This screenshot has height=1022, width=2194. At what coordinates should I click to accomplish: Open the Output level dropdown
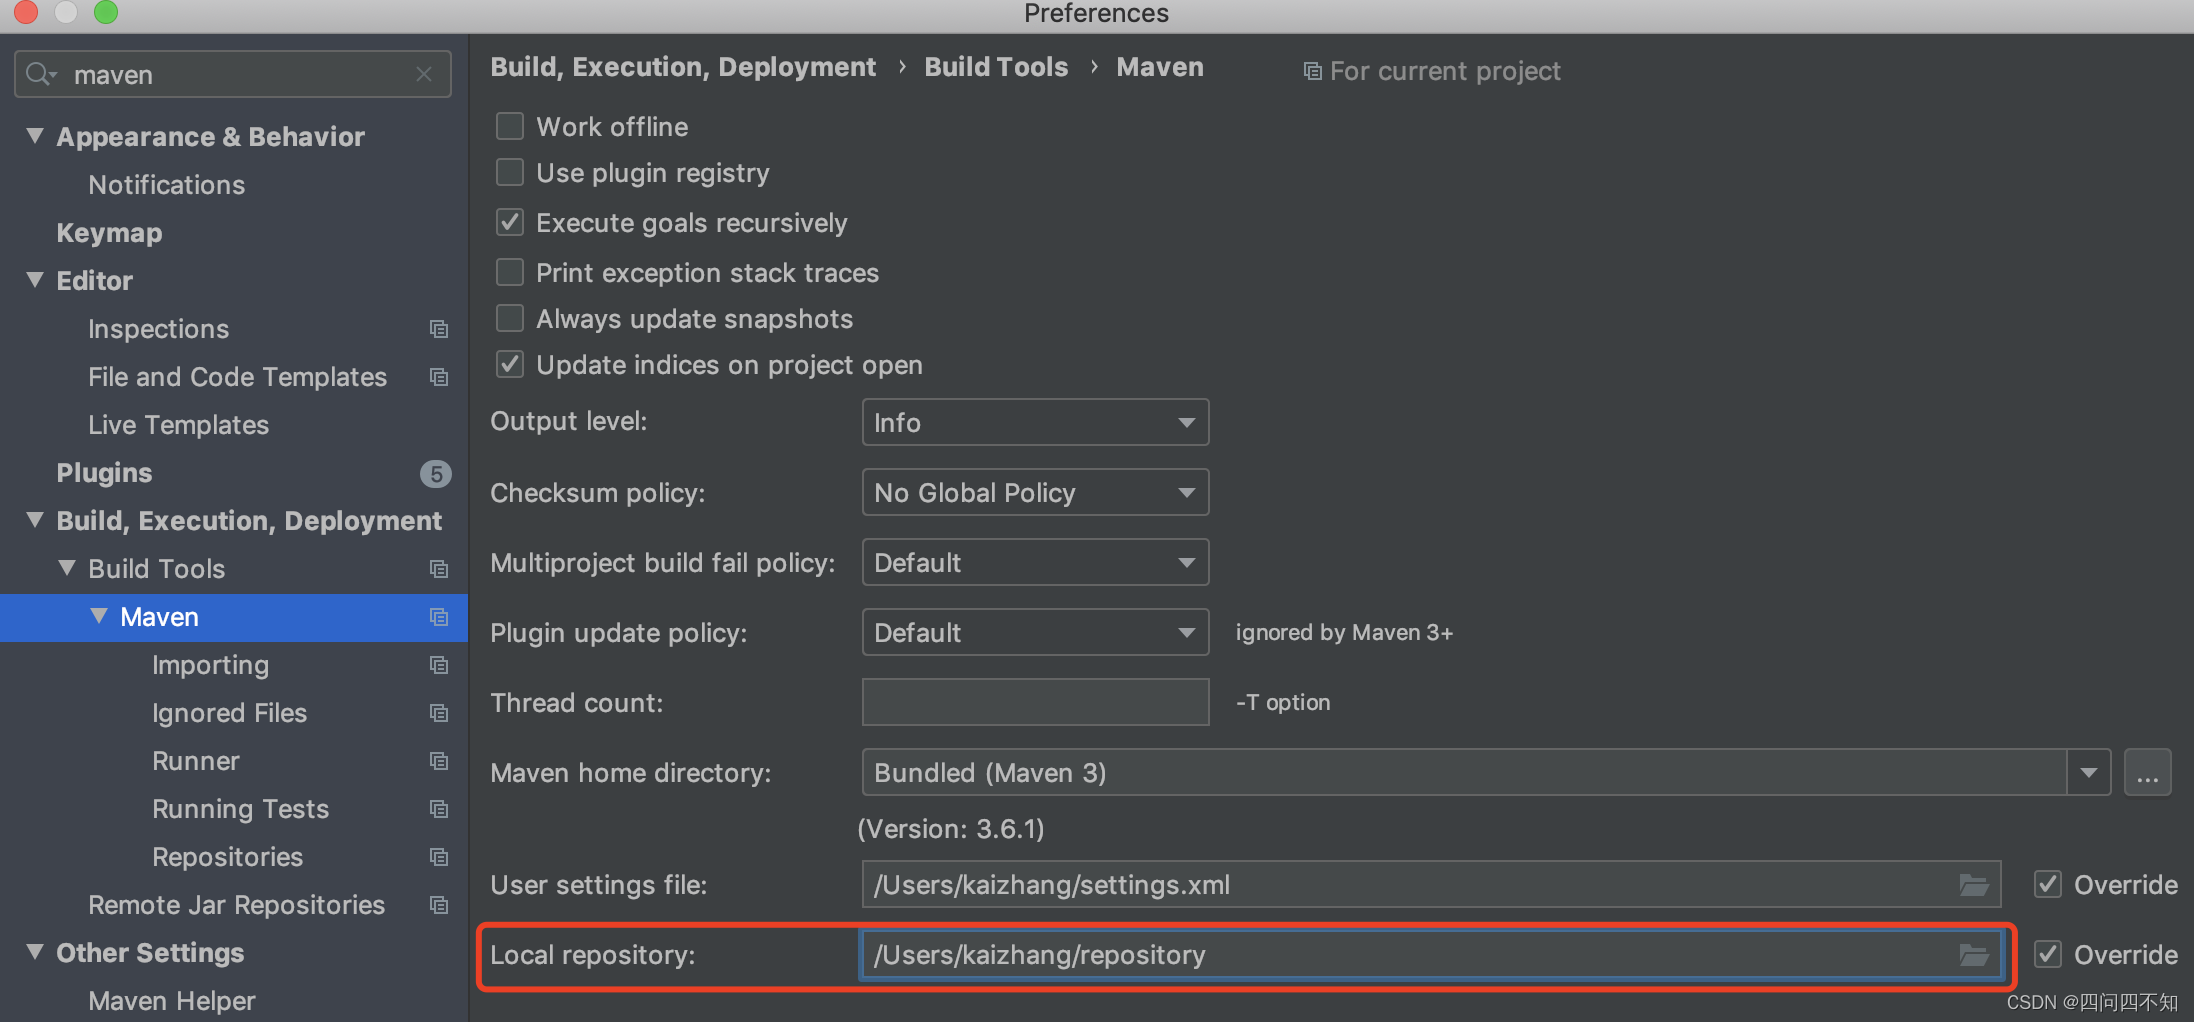[1035, 422]
